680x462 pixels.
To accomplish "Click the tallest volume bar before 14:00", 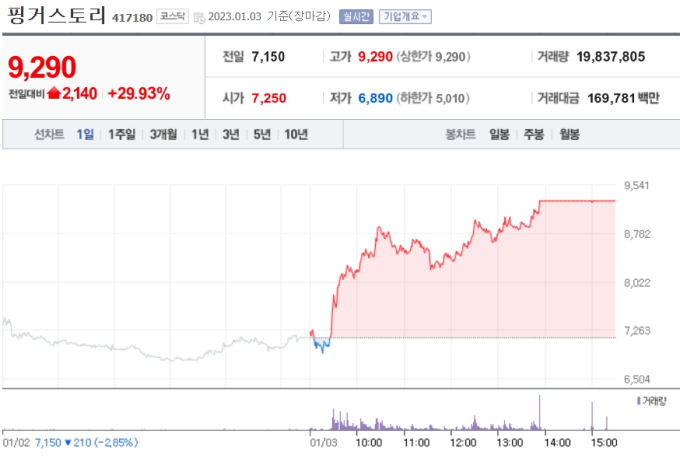I will pos(539,412).
